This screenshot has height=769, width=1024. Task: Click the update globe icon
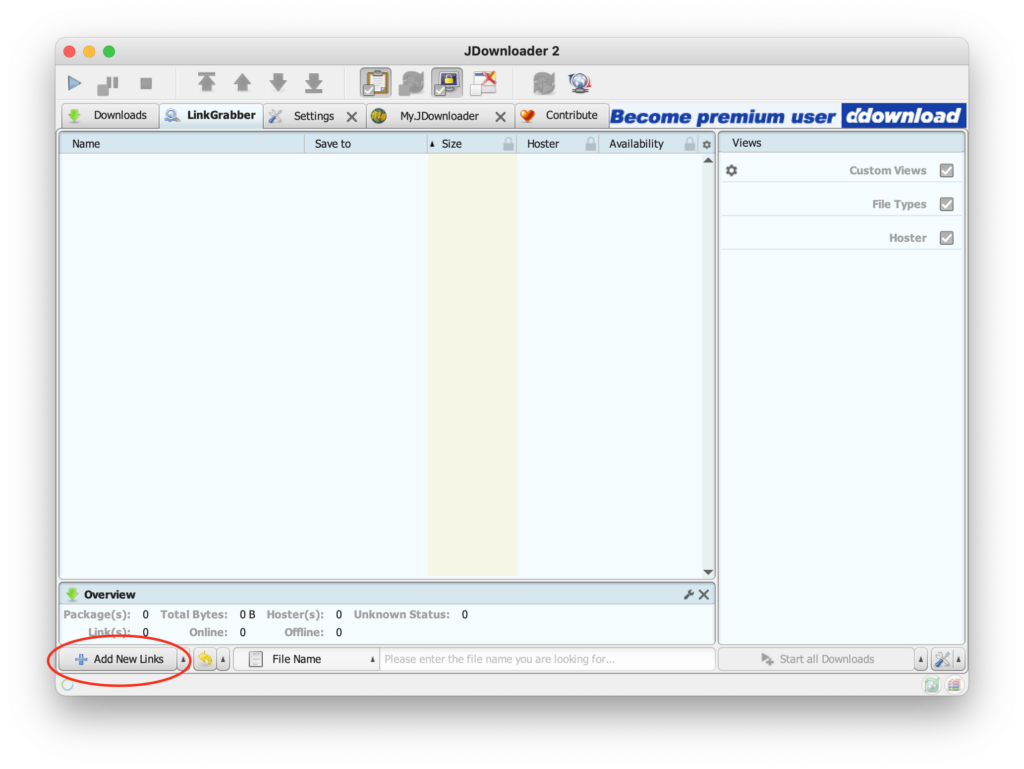tap(579, 83)
